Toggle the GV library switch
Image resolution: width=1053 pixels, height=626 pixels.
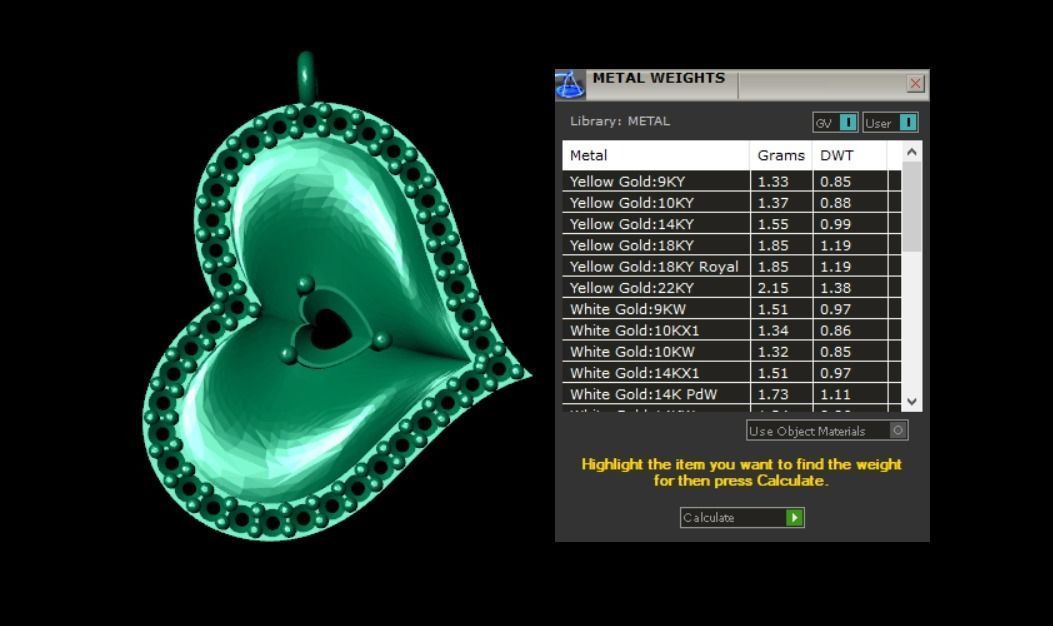tap(835, 123)
